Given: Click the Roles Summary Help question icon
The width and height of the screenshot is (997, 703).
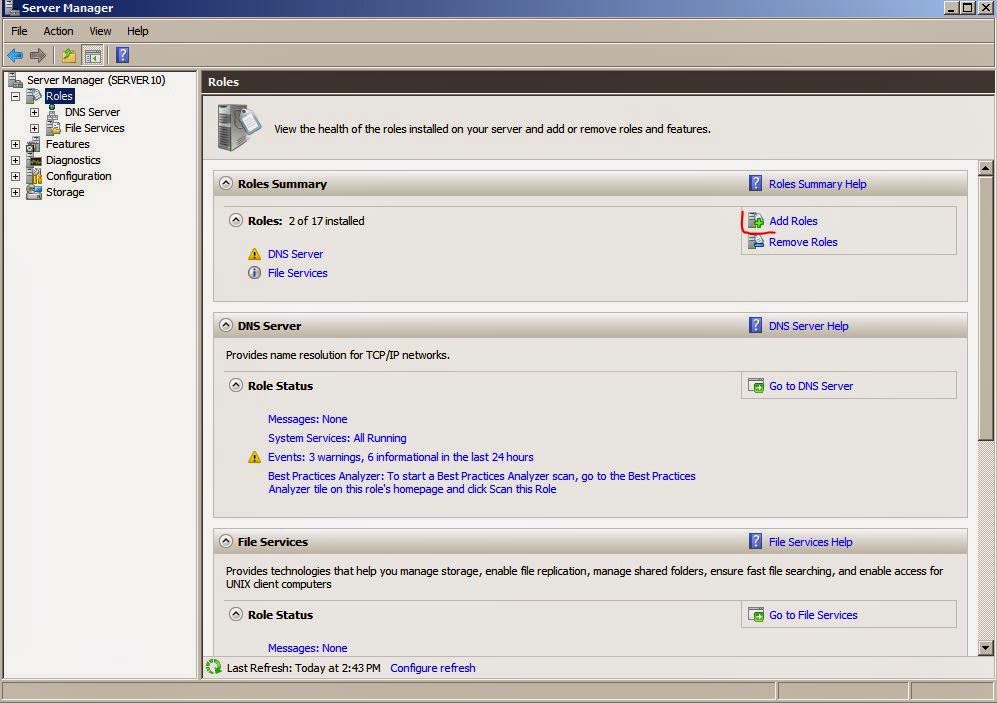Looking at the screenshot, I should click(755, 184).
